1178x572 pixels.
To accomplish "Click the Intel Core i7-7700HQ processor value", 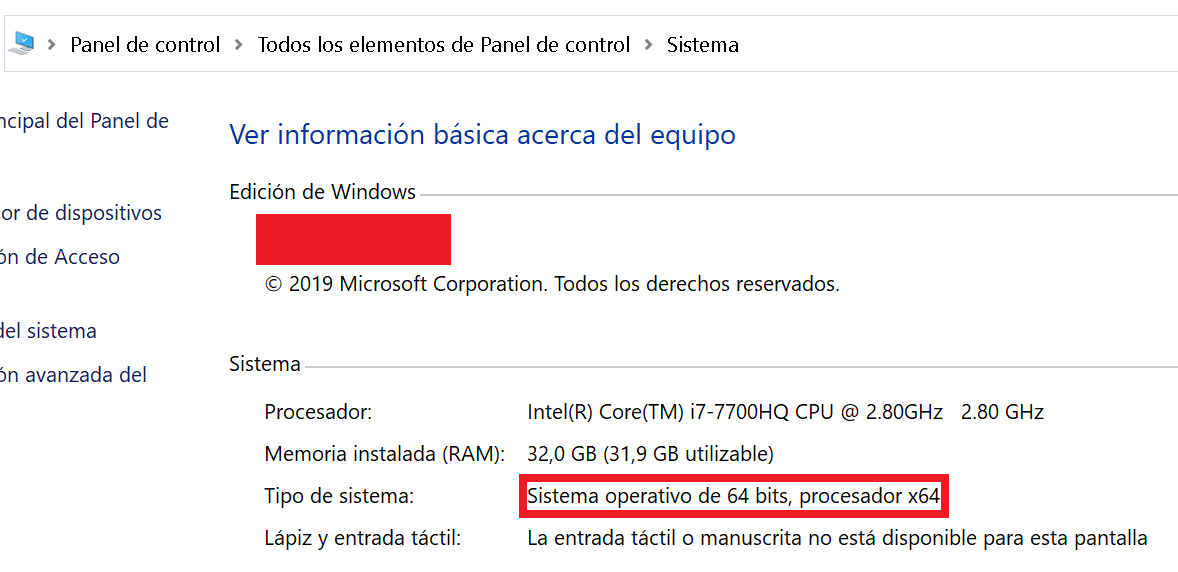I will click(785, 411).
